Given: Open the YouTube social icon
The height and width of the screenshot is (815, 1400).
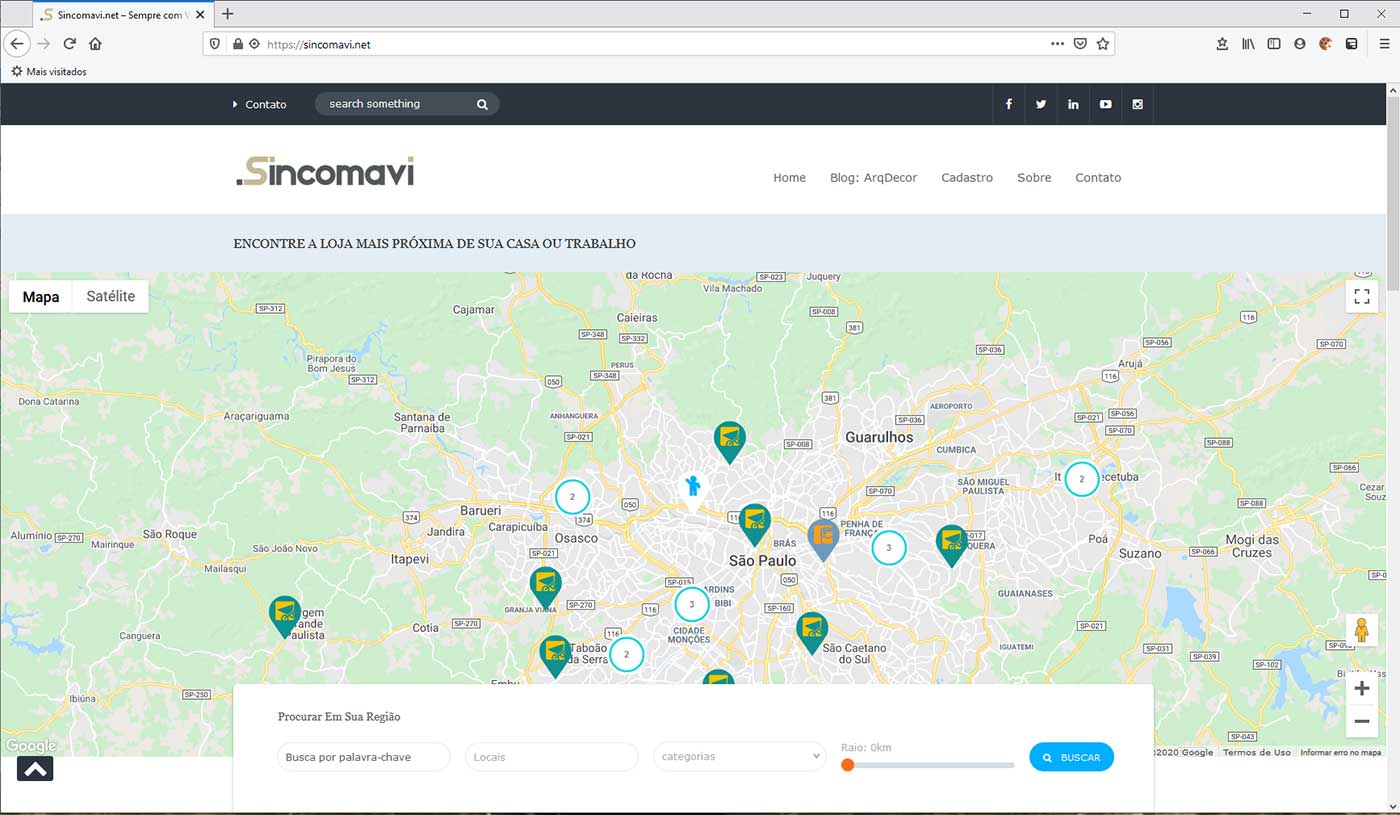Looking at the screenshot, I should click(1105, 104).
